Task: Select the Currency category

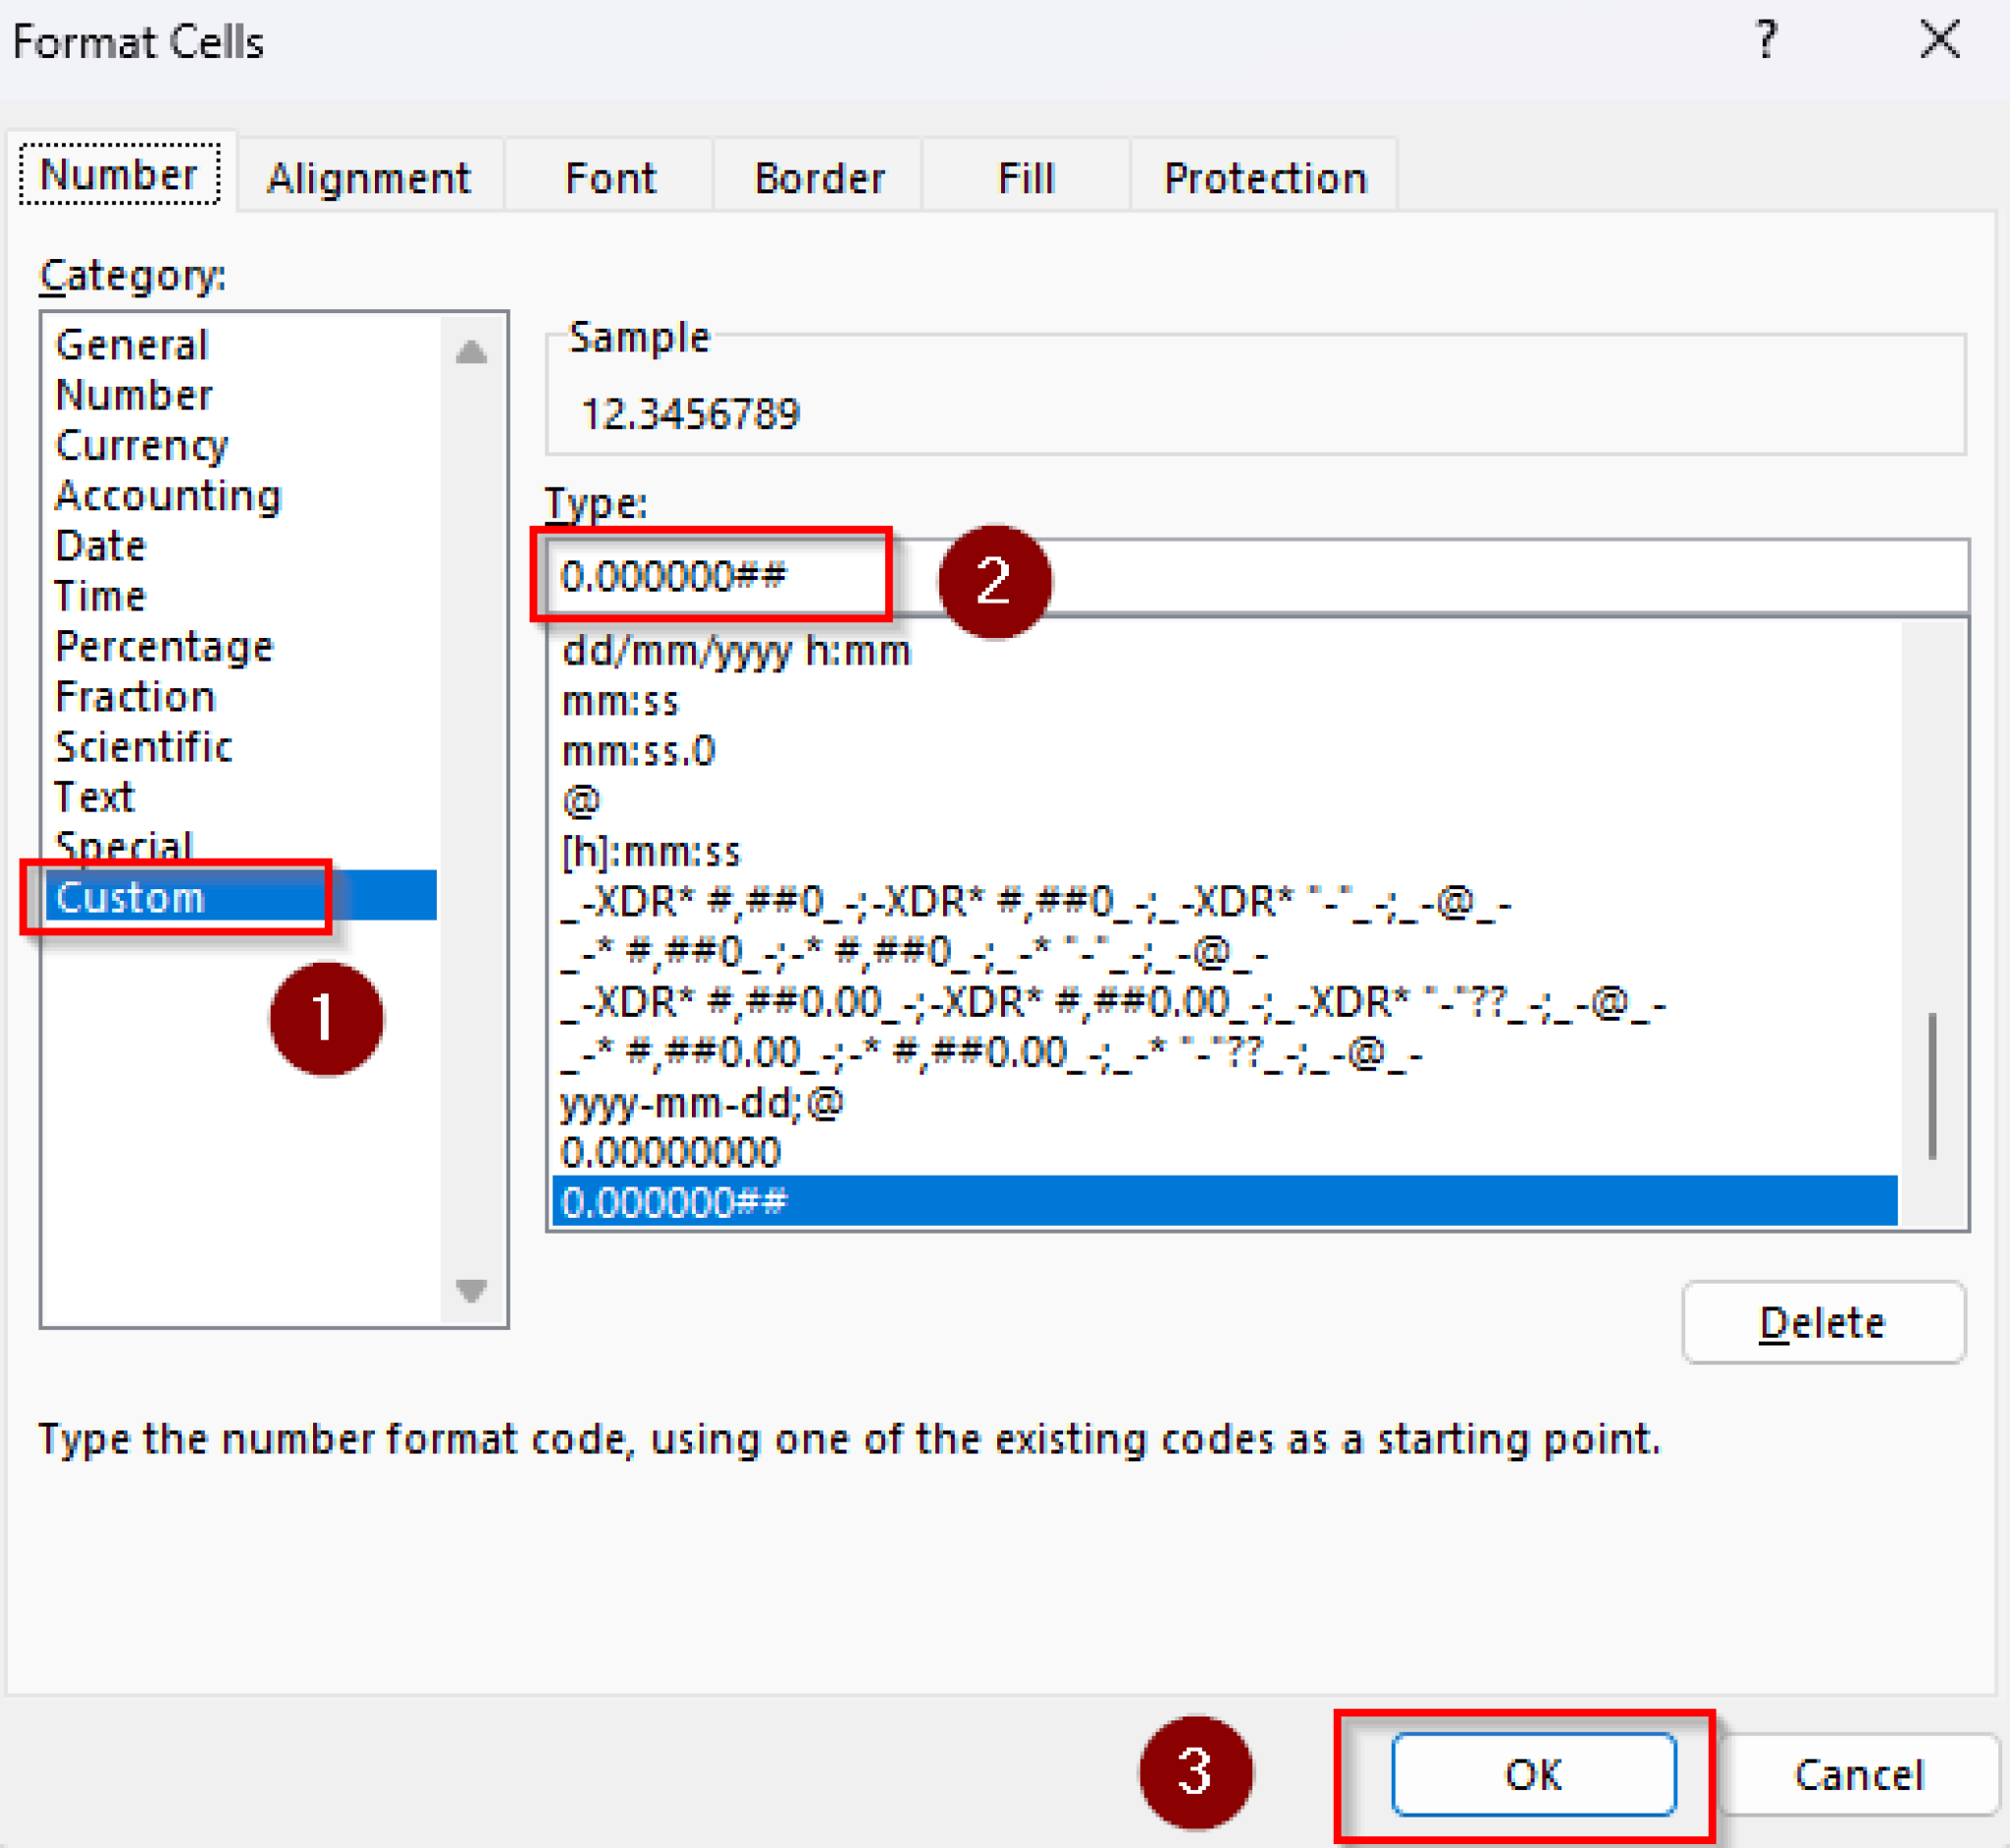Action: point(141,445)
